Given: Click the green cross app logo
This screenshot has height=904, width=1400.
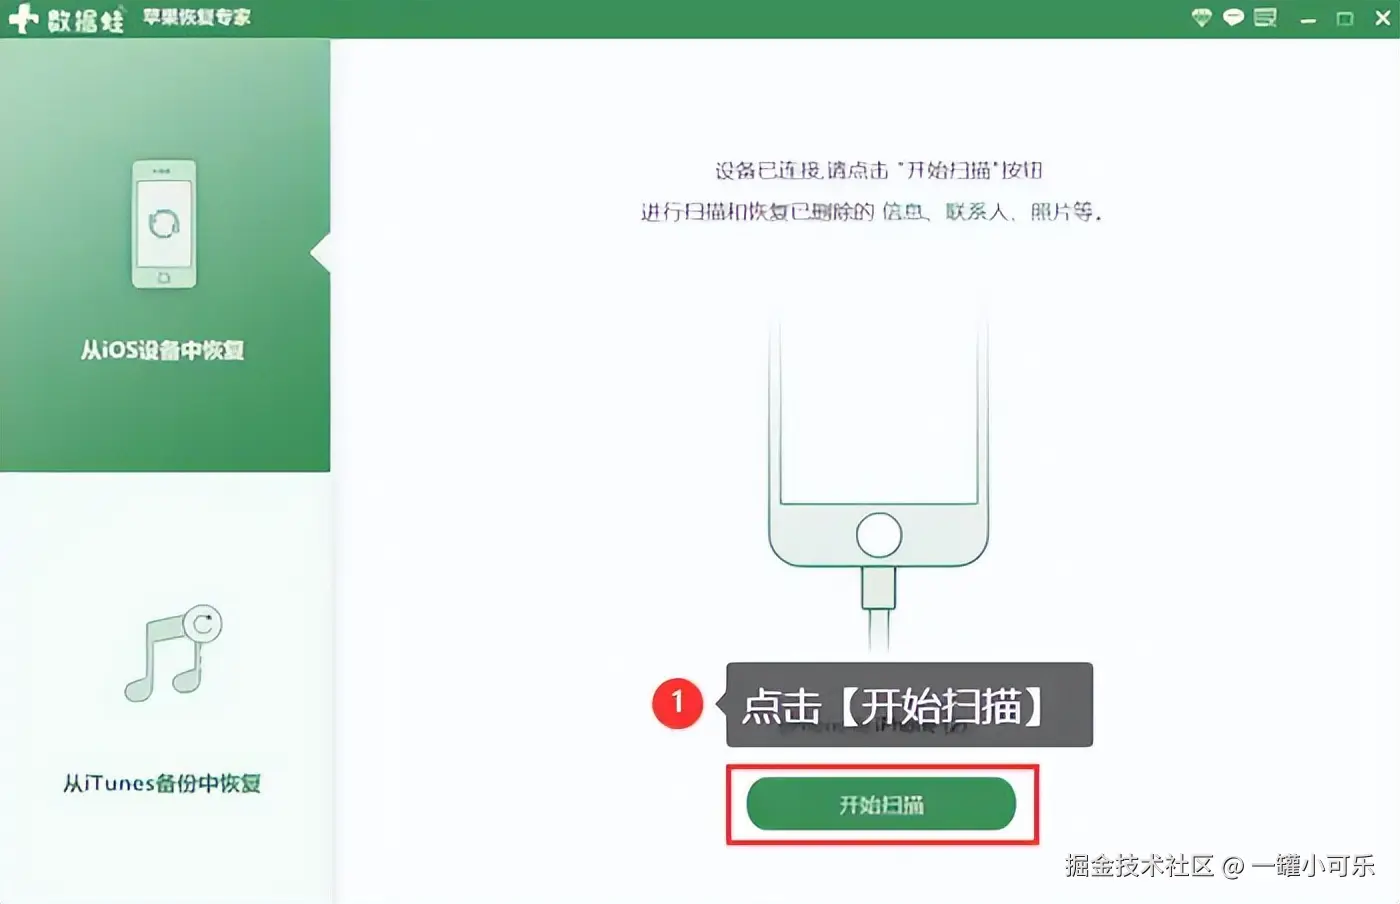Looking at the screenshot, I should coord(23,19).
